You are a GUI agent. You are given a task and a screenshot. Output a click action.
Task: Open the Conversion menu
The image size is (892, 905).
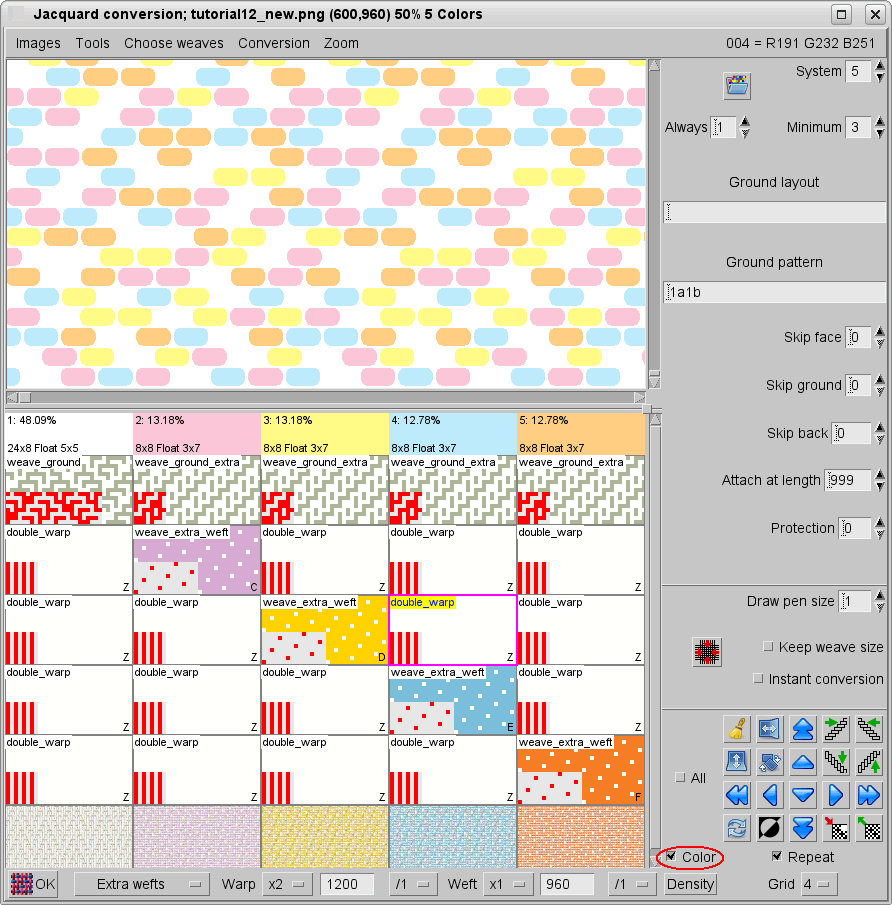[x=273, y=43]
